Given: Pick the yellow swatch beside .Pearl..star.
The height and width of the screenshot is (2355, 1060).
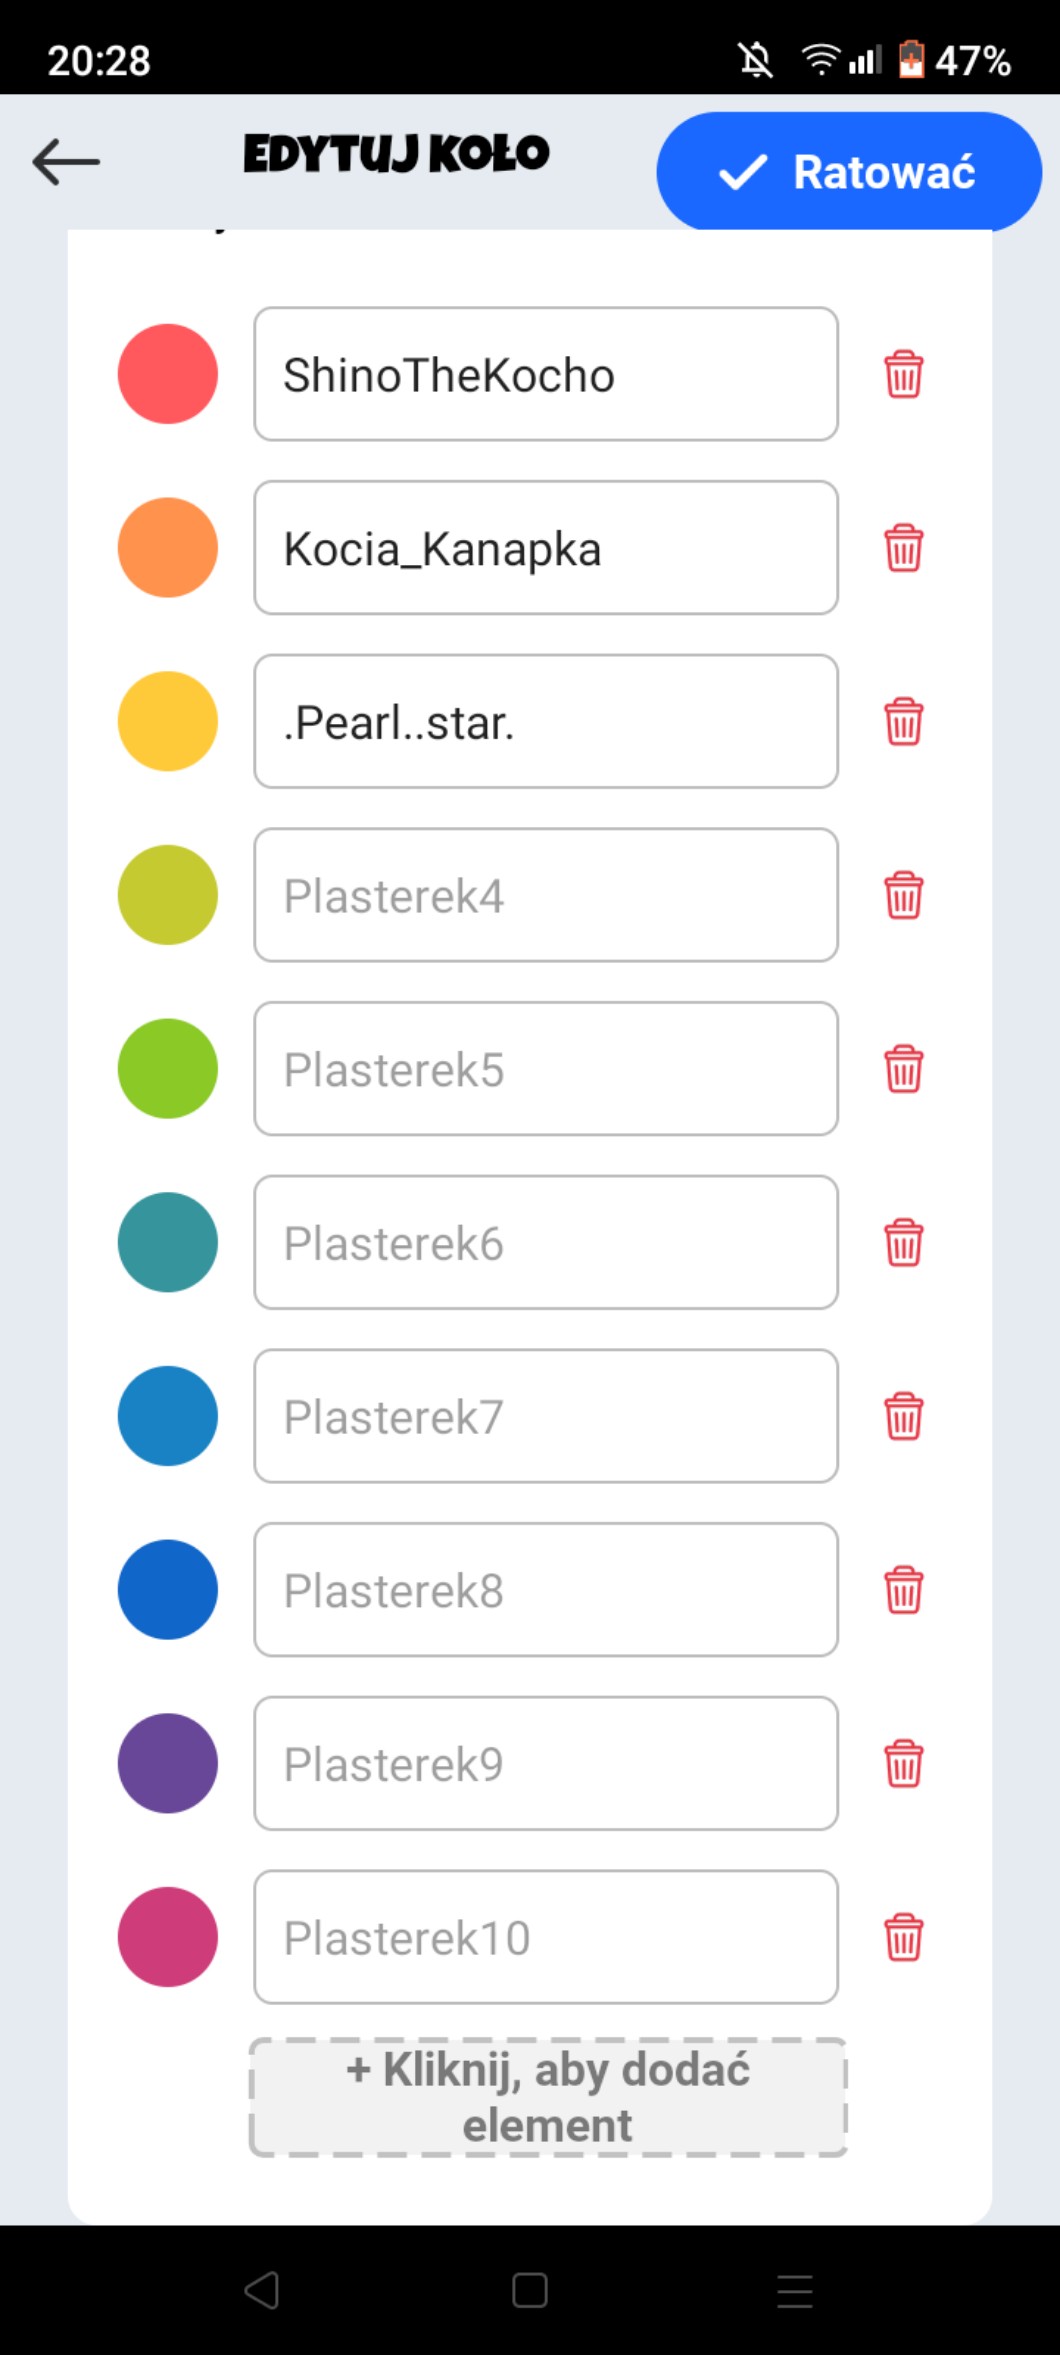Looking at the screenshot, I should 168,721.
